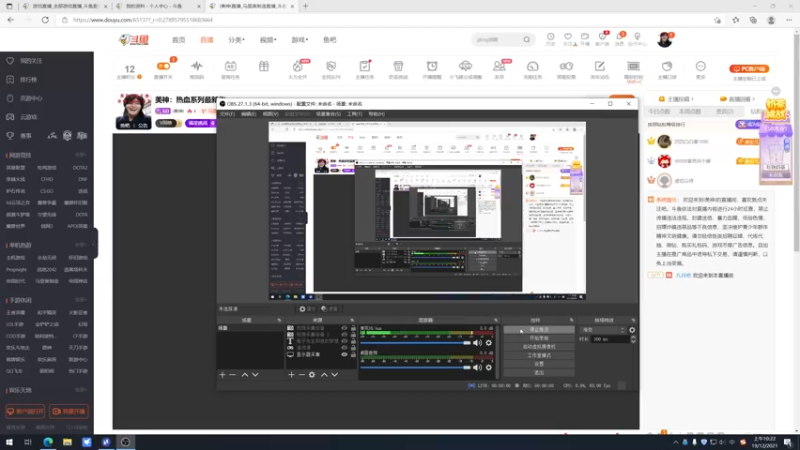Image resolution: width=800 pixels, height=450 pixels.
Task: Open transition settings gear in OBS
Action: click(x=632, y=330)
